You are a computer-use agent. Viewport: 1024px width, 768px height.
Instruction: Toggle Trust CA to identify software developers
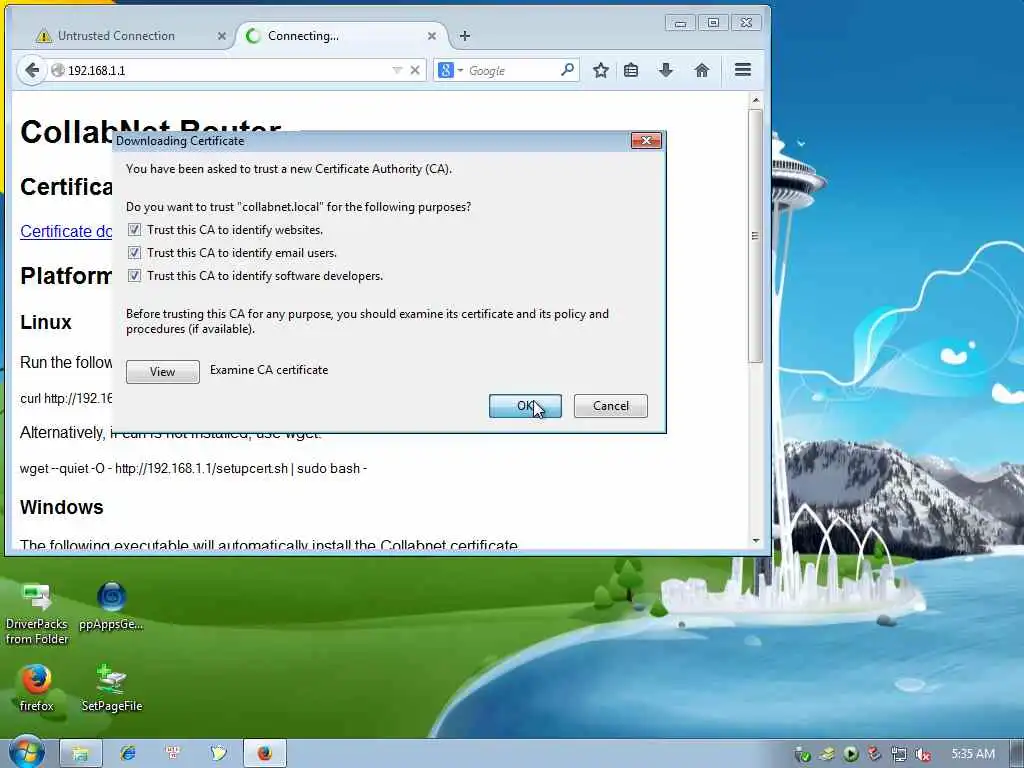pos(134,275)
